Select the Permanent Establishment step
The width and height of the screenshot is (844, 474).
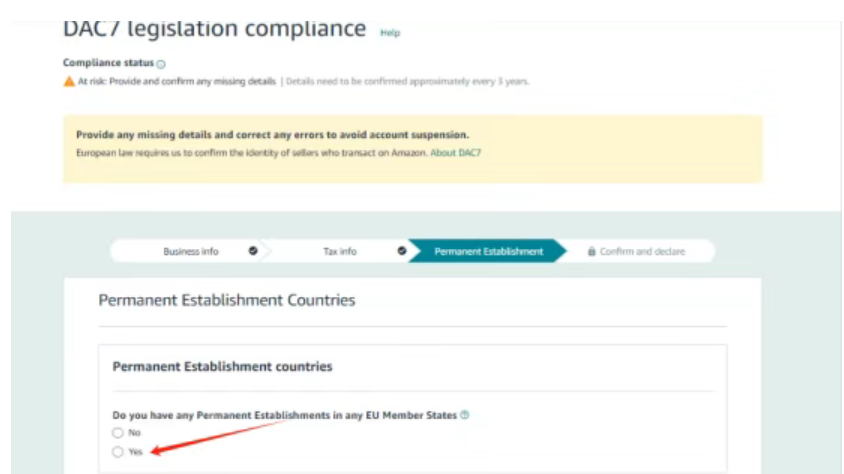488,251
